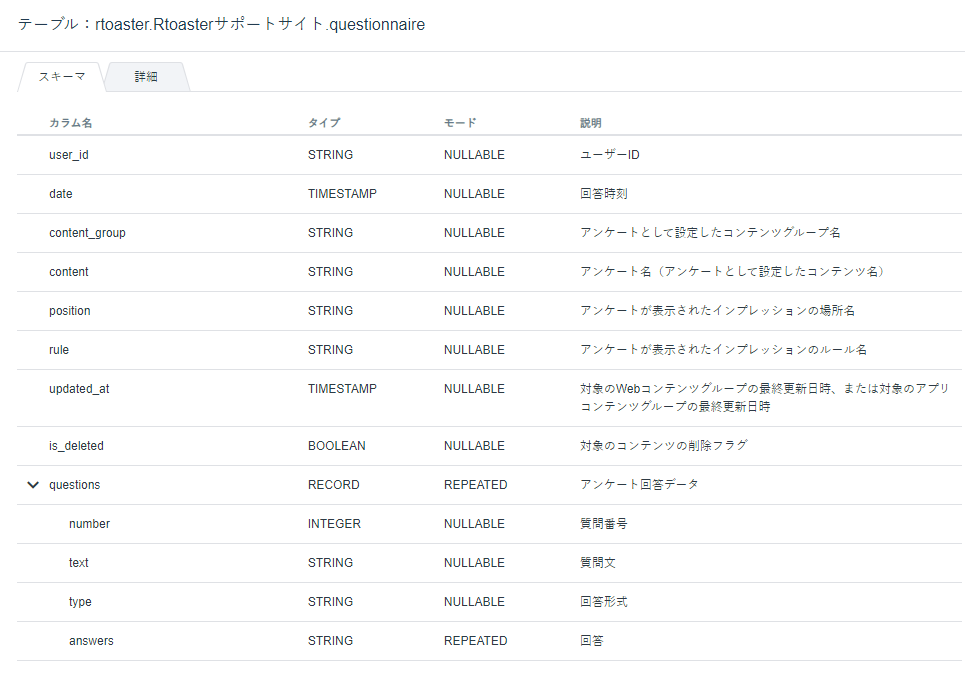Screen dimensions: 965x681
Task: Click the タイプ column header
Action: (x=324, y=123)
